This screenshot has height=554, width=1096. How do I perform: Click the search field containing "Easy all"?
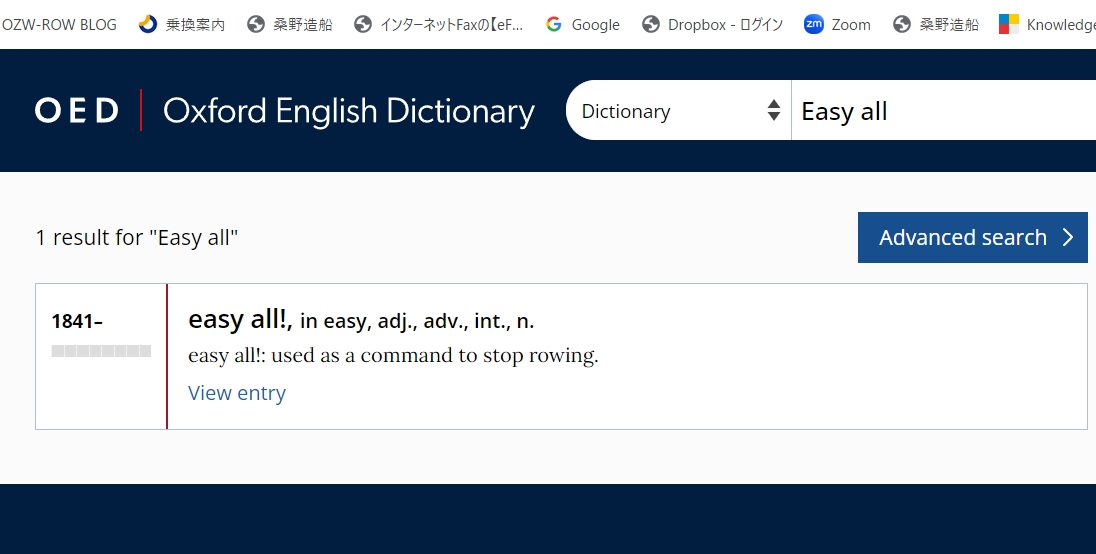click(944, 110)
